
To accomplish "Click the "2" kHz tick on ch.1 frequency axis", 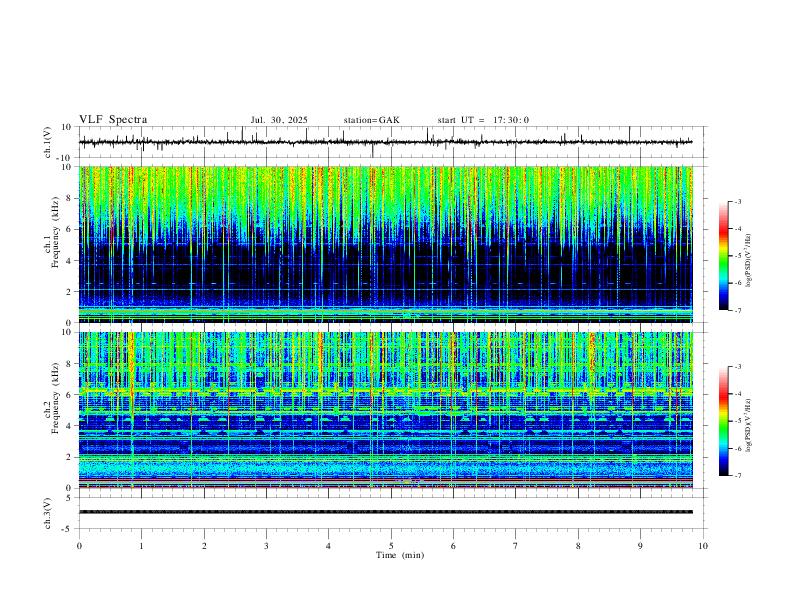I will pos(69,292).
